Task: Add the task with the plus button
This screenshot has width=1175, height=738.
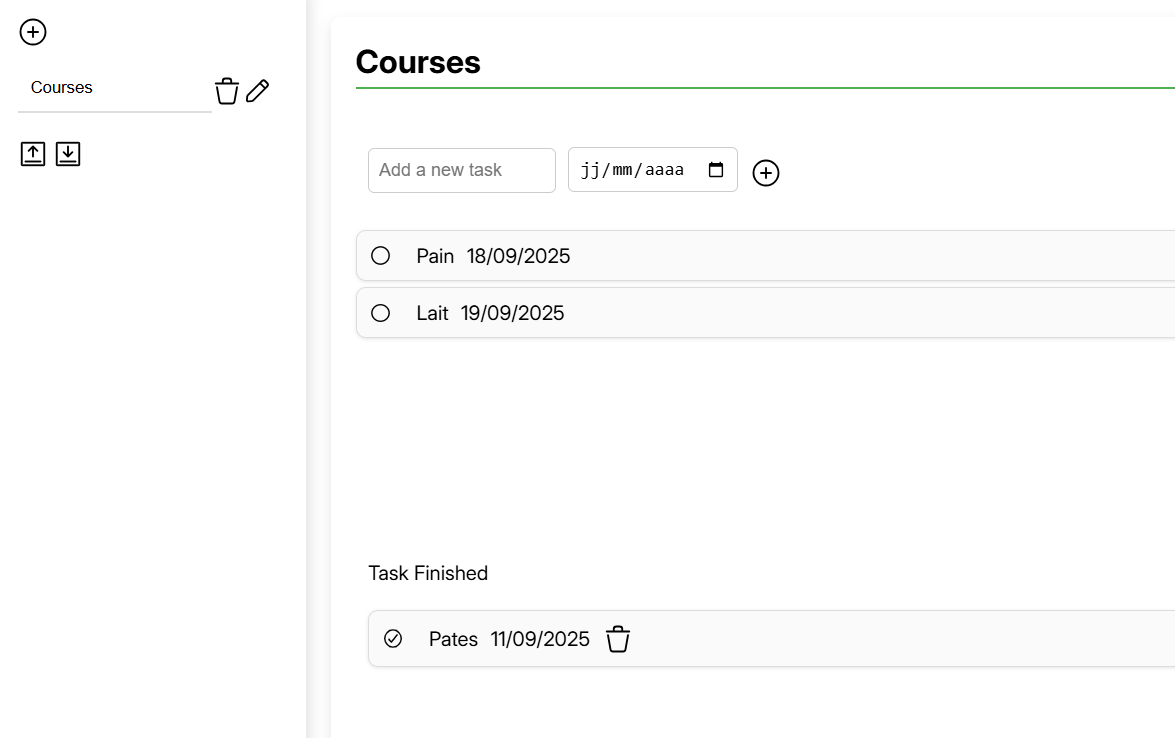Action: (766, 173)
